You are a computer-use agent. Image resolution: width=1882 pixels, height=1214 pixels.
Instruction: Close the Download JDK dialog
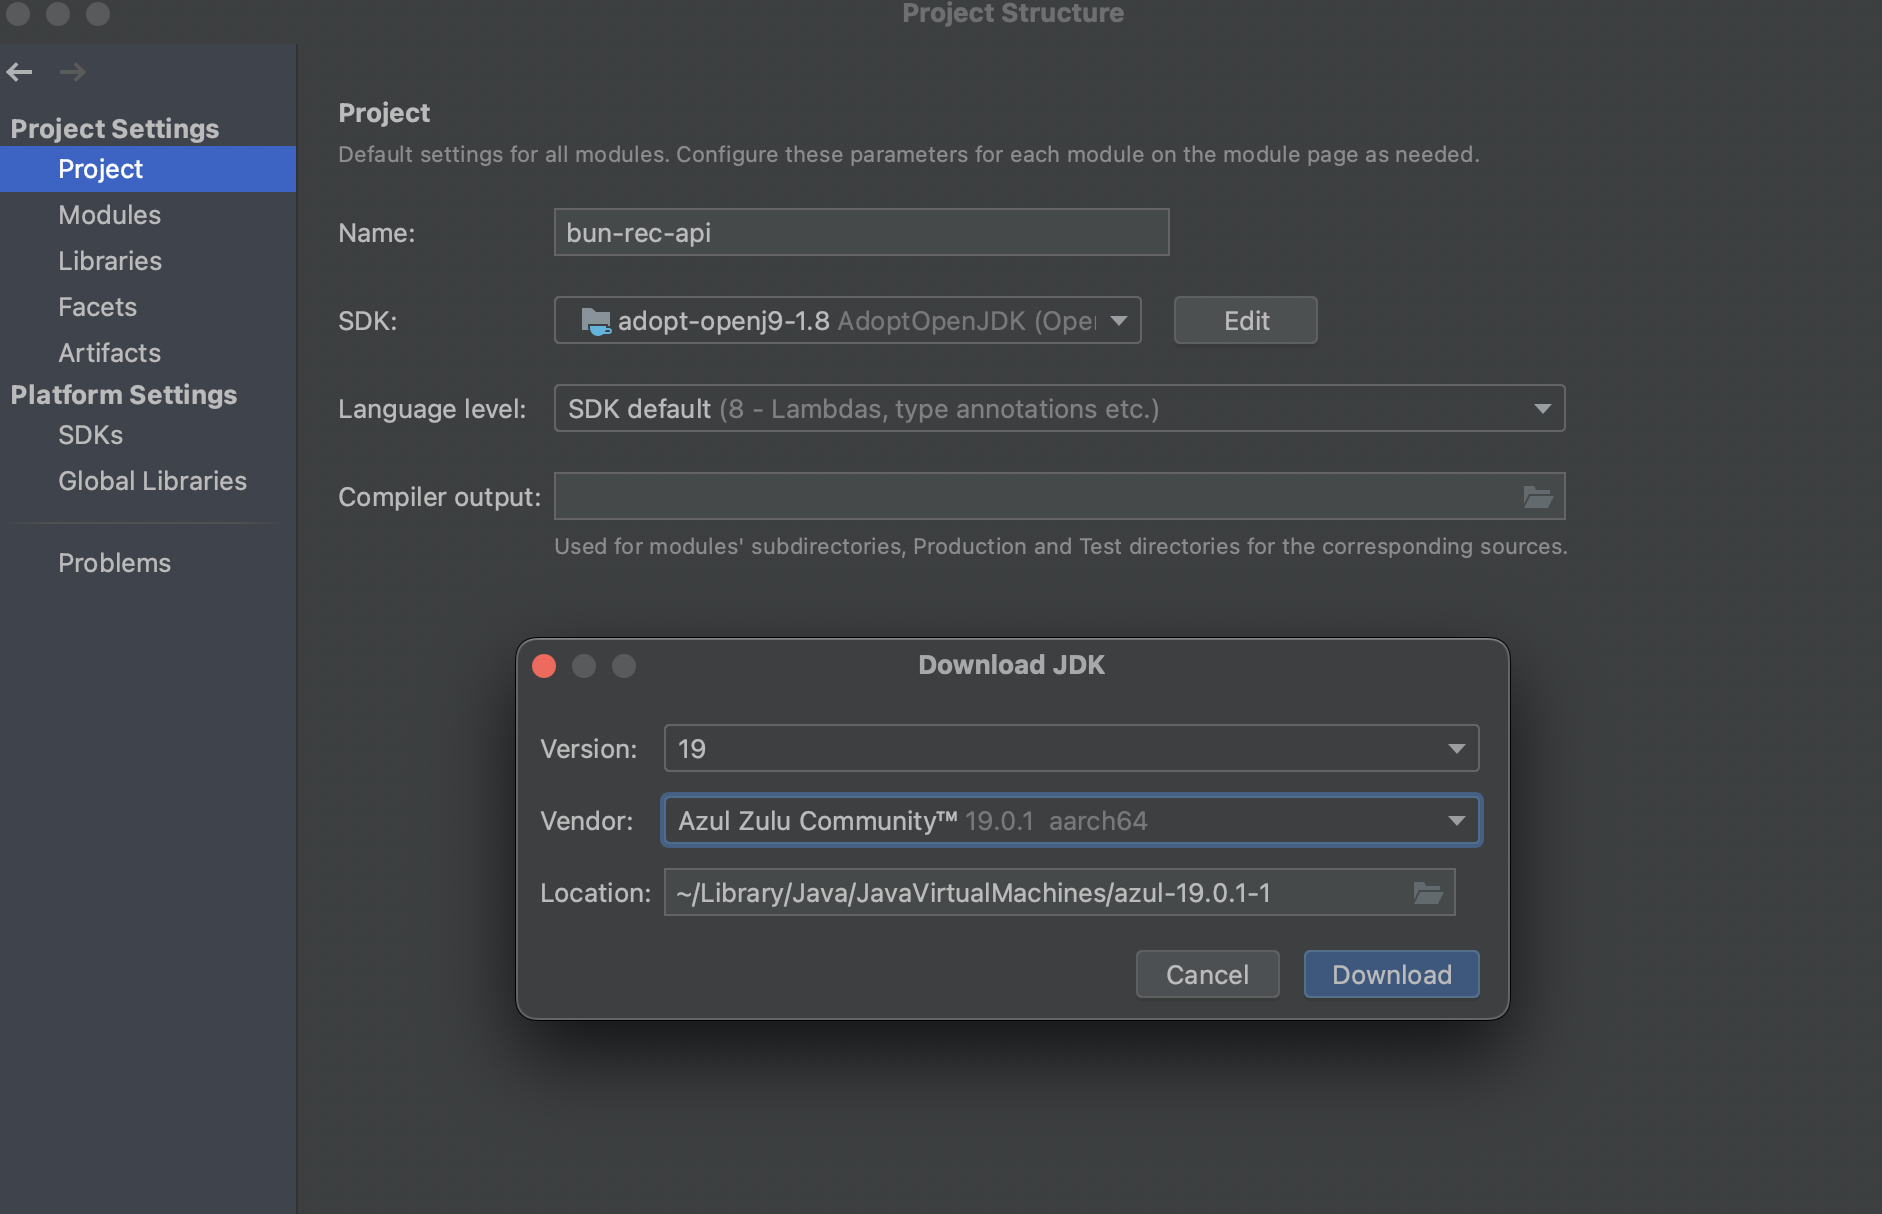pyautogui.click(x=544, y=666)
